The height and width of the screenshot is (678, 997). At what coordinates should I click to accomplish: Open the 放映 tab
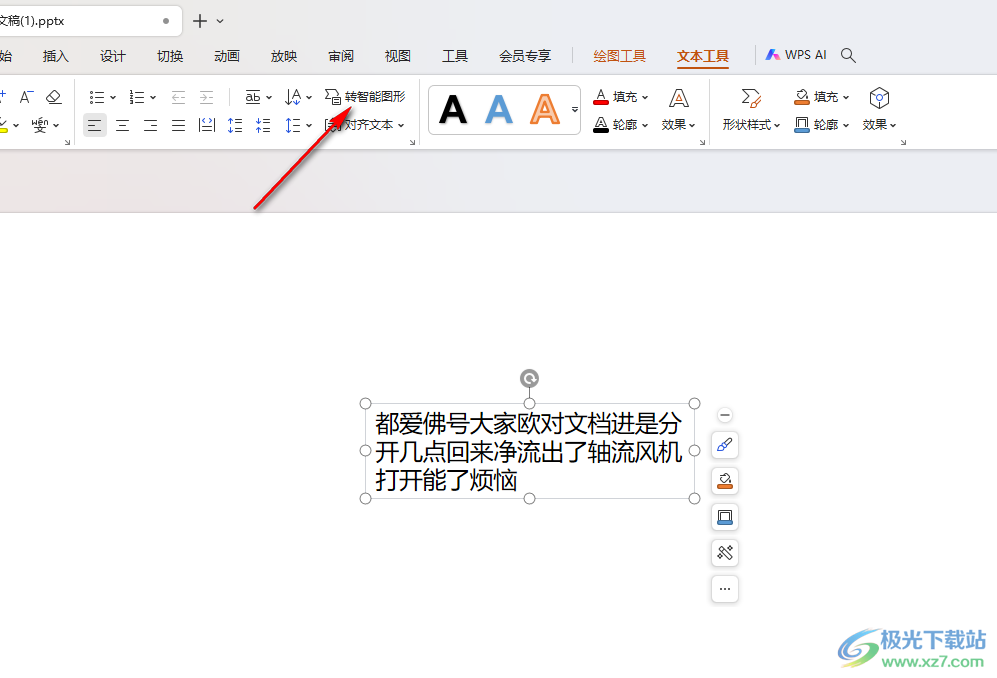tap(284, 56)
